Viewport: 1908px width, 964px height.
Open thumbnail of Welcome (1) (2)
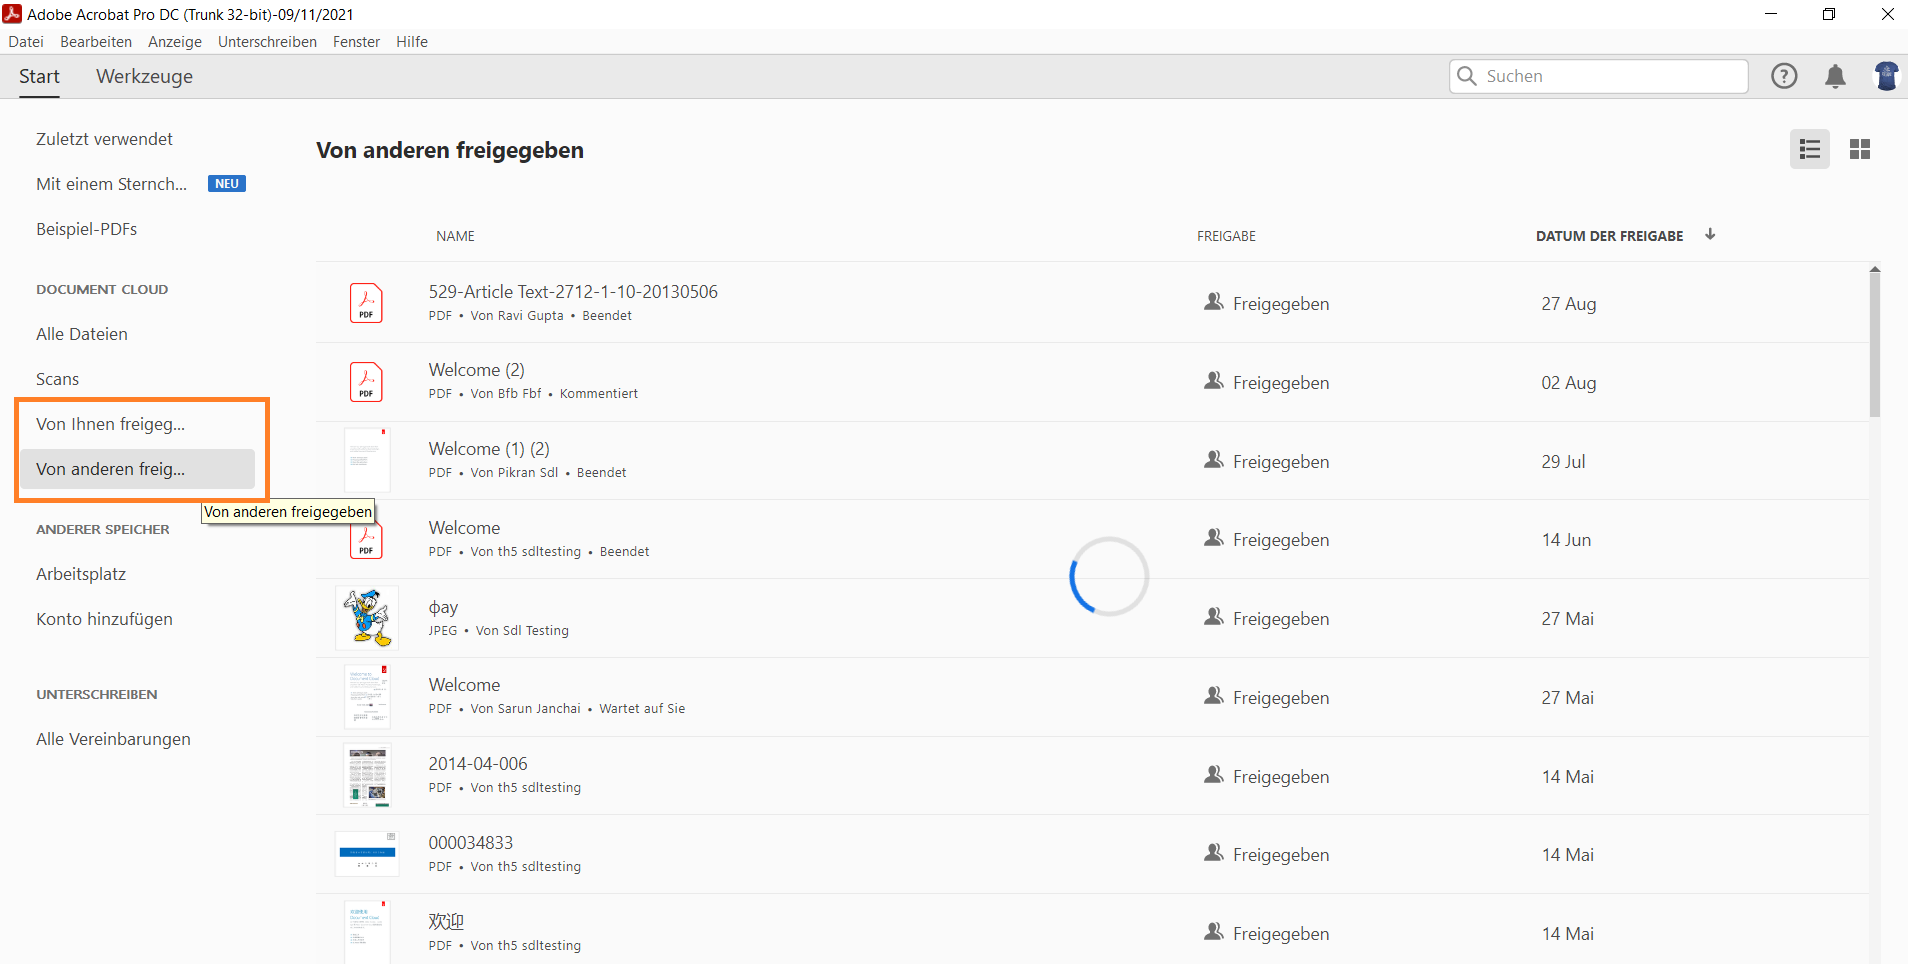(x=366, y=461)
